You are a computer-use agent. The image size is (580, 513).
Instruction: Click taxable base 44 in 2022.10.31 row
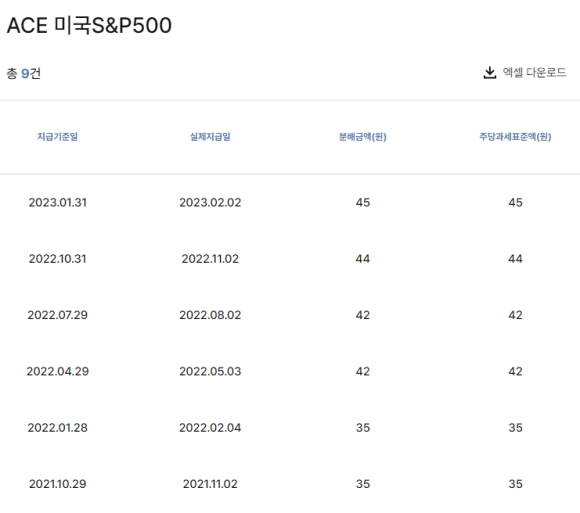(x=515, y=259)
